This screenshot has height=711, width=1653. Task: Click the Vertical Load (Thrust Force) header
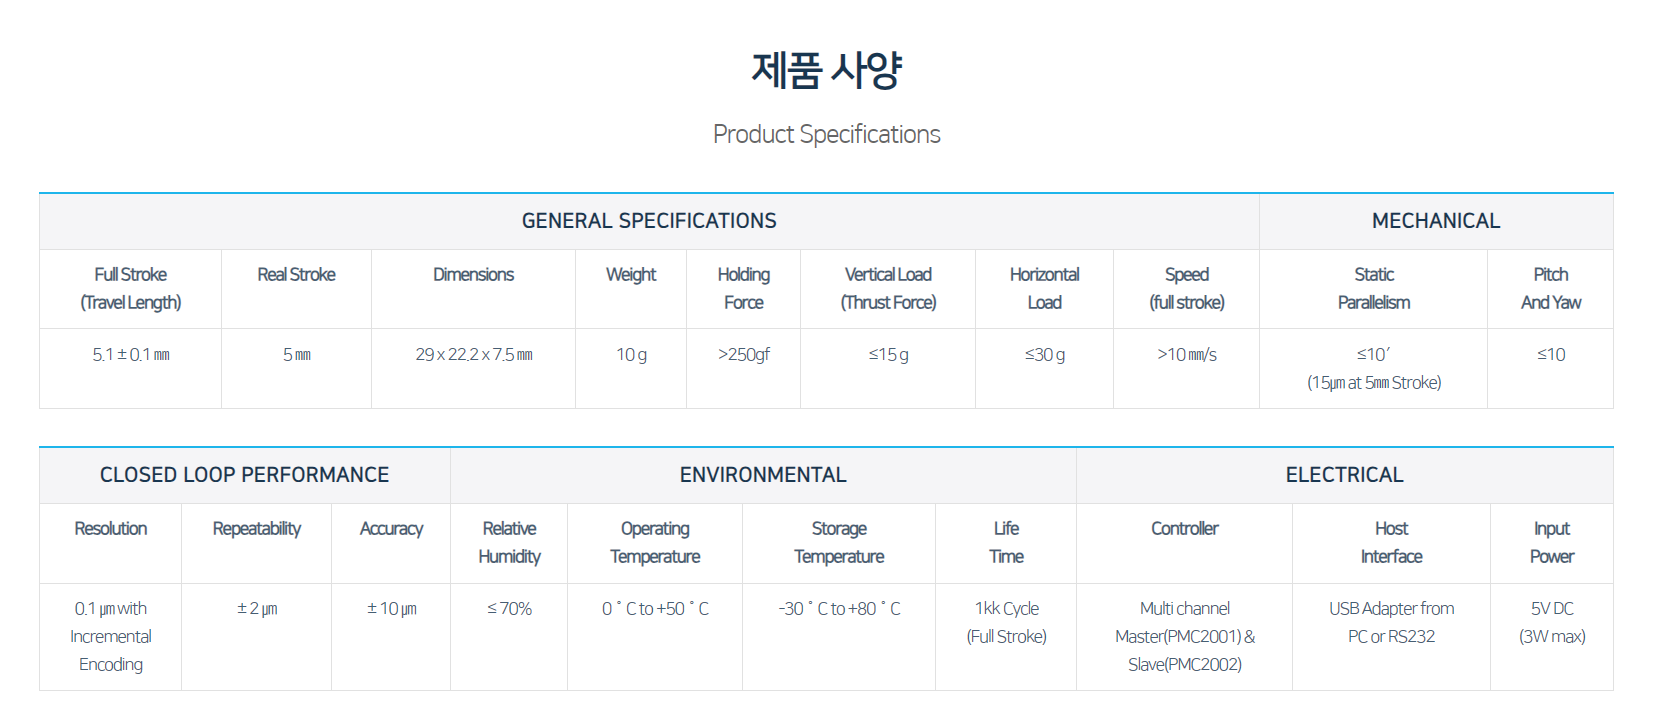coord(888,288)
